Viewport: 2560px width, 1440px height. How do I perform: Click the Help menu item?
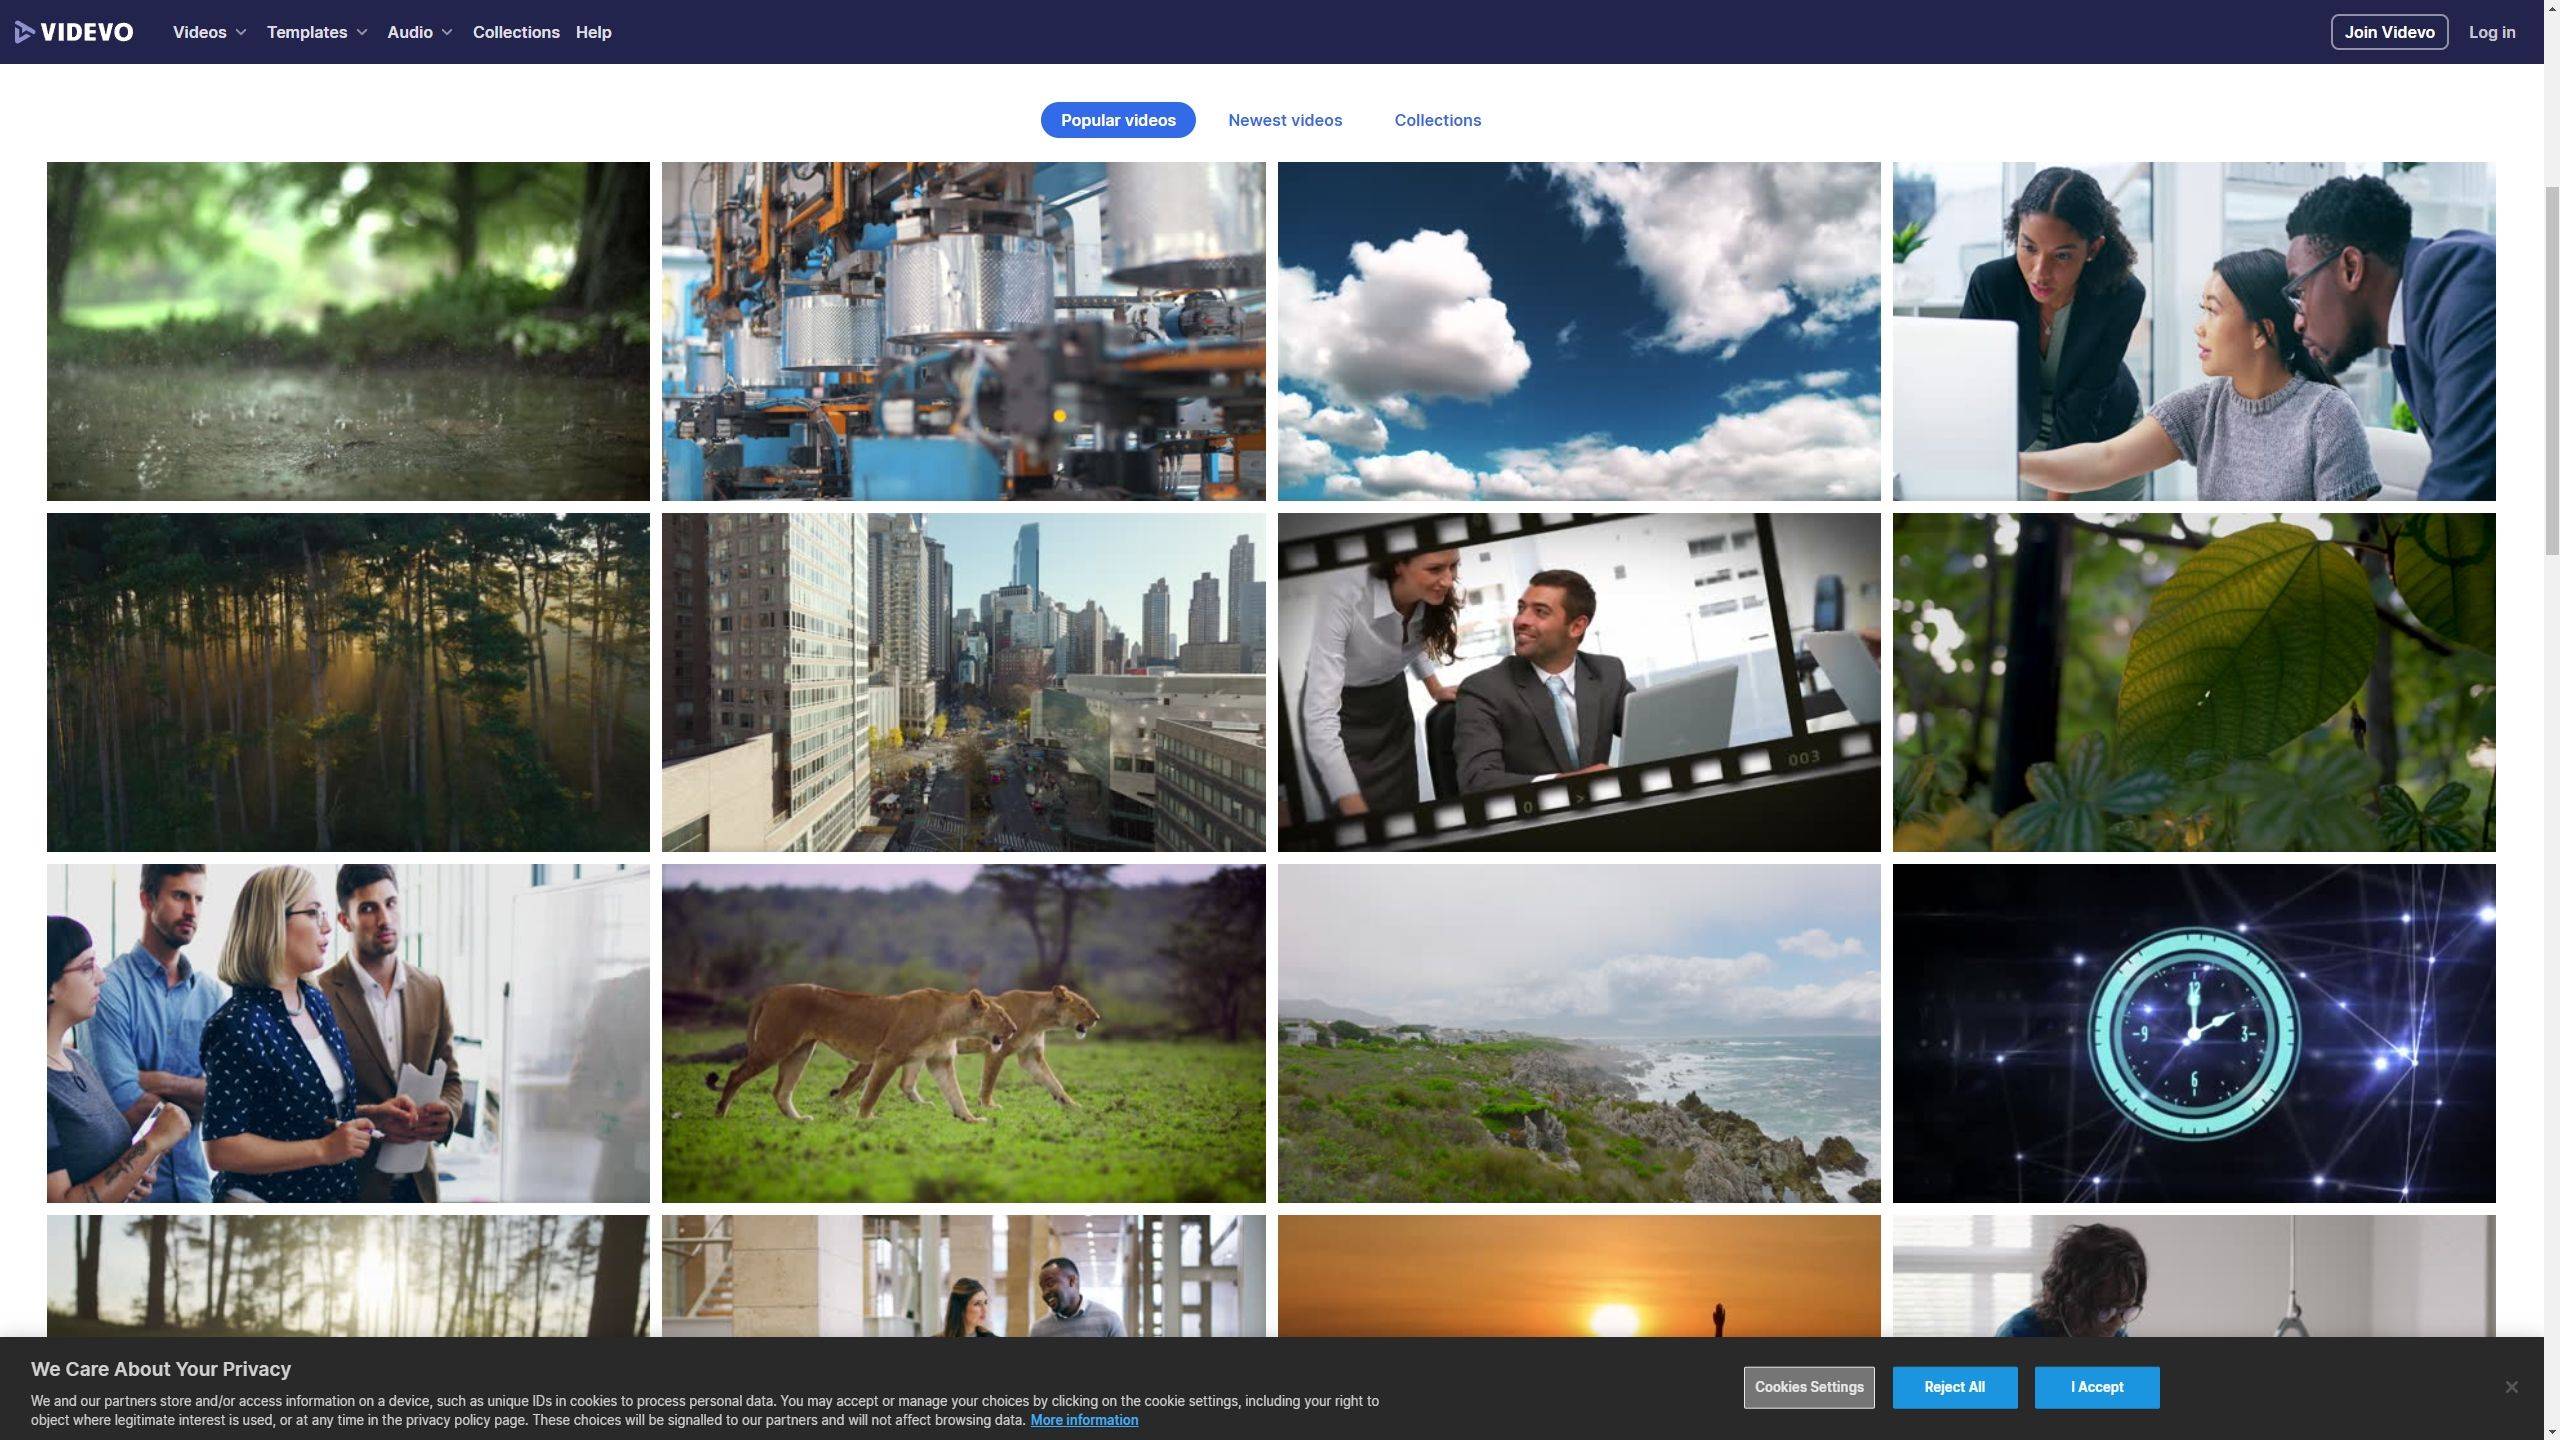[593, 32]
